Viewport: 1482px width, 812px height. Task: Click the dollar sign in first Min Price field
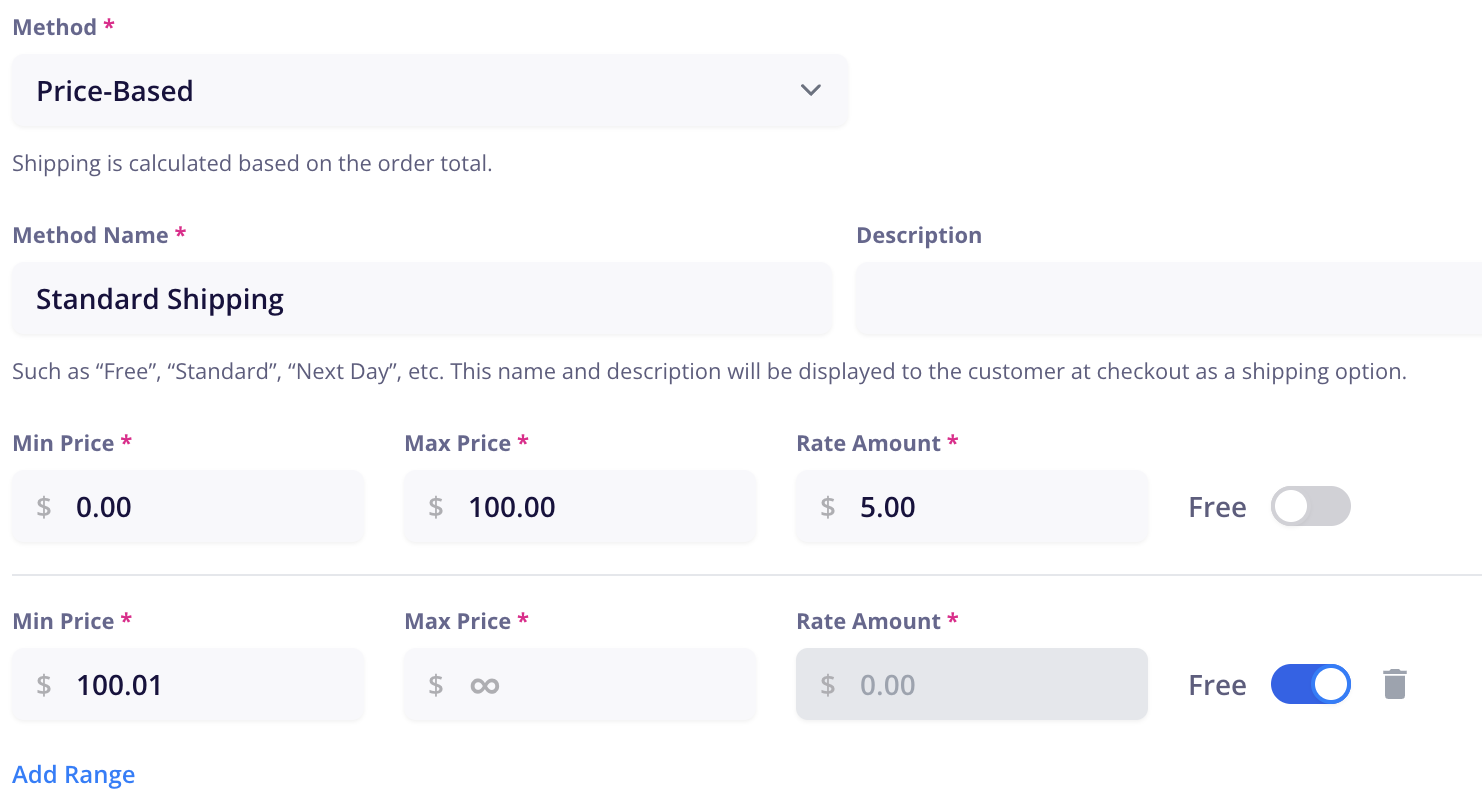point(43,507)
